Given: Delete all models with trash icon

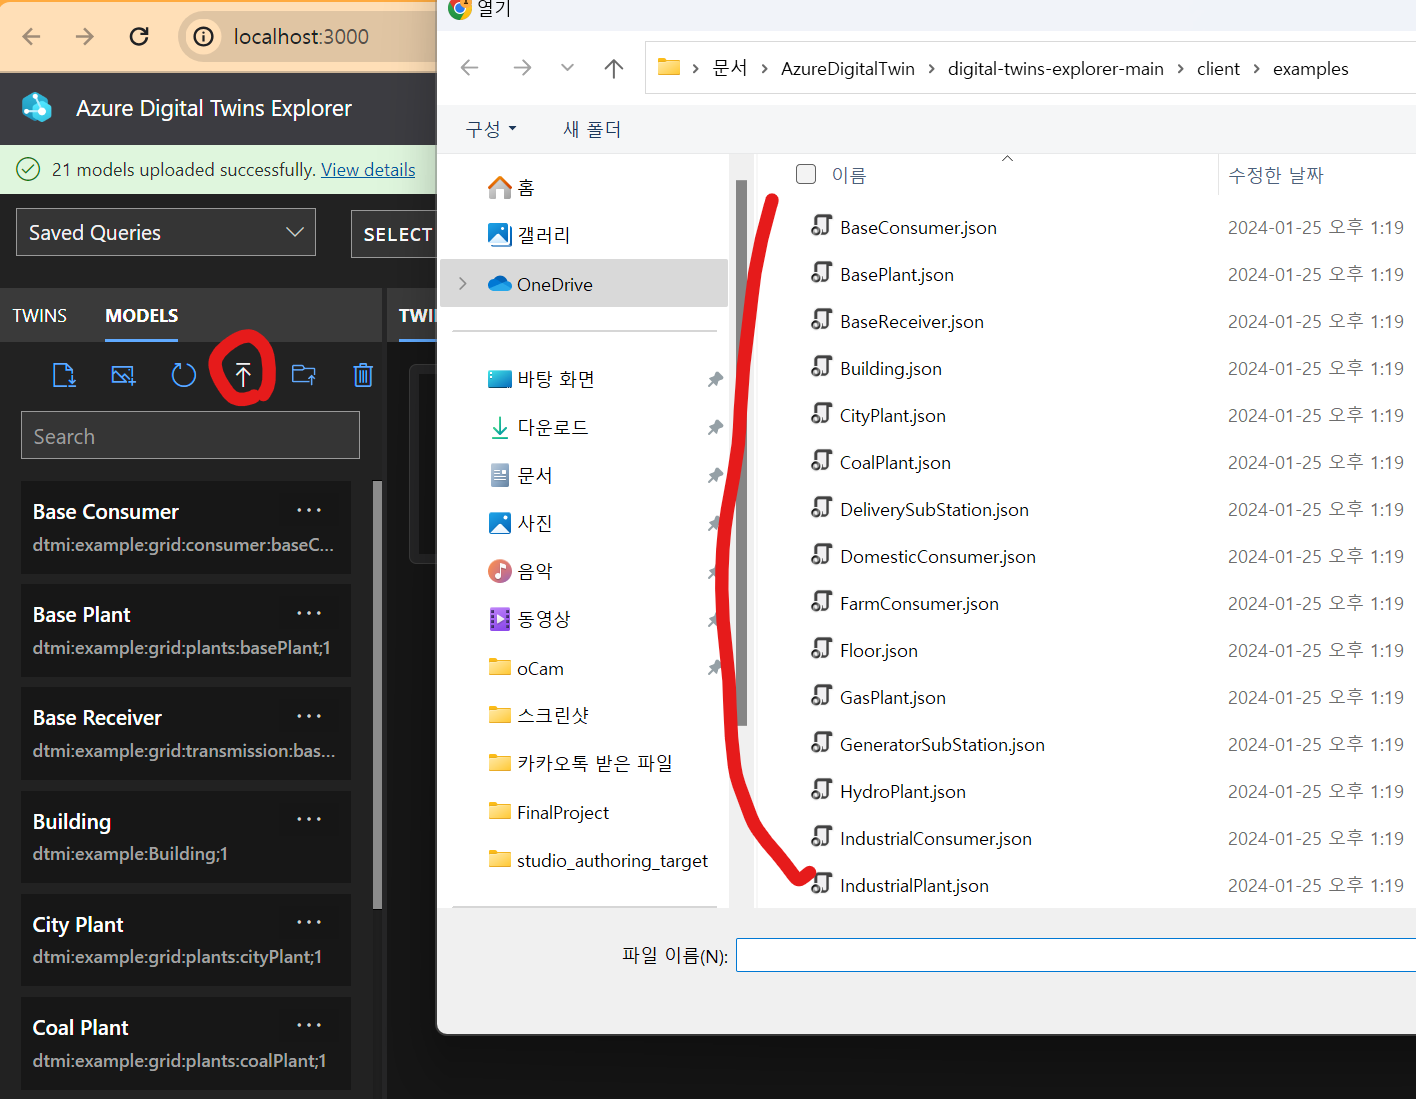Looking at the screenshot, I should tap(363, 375).
